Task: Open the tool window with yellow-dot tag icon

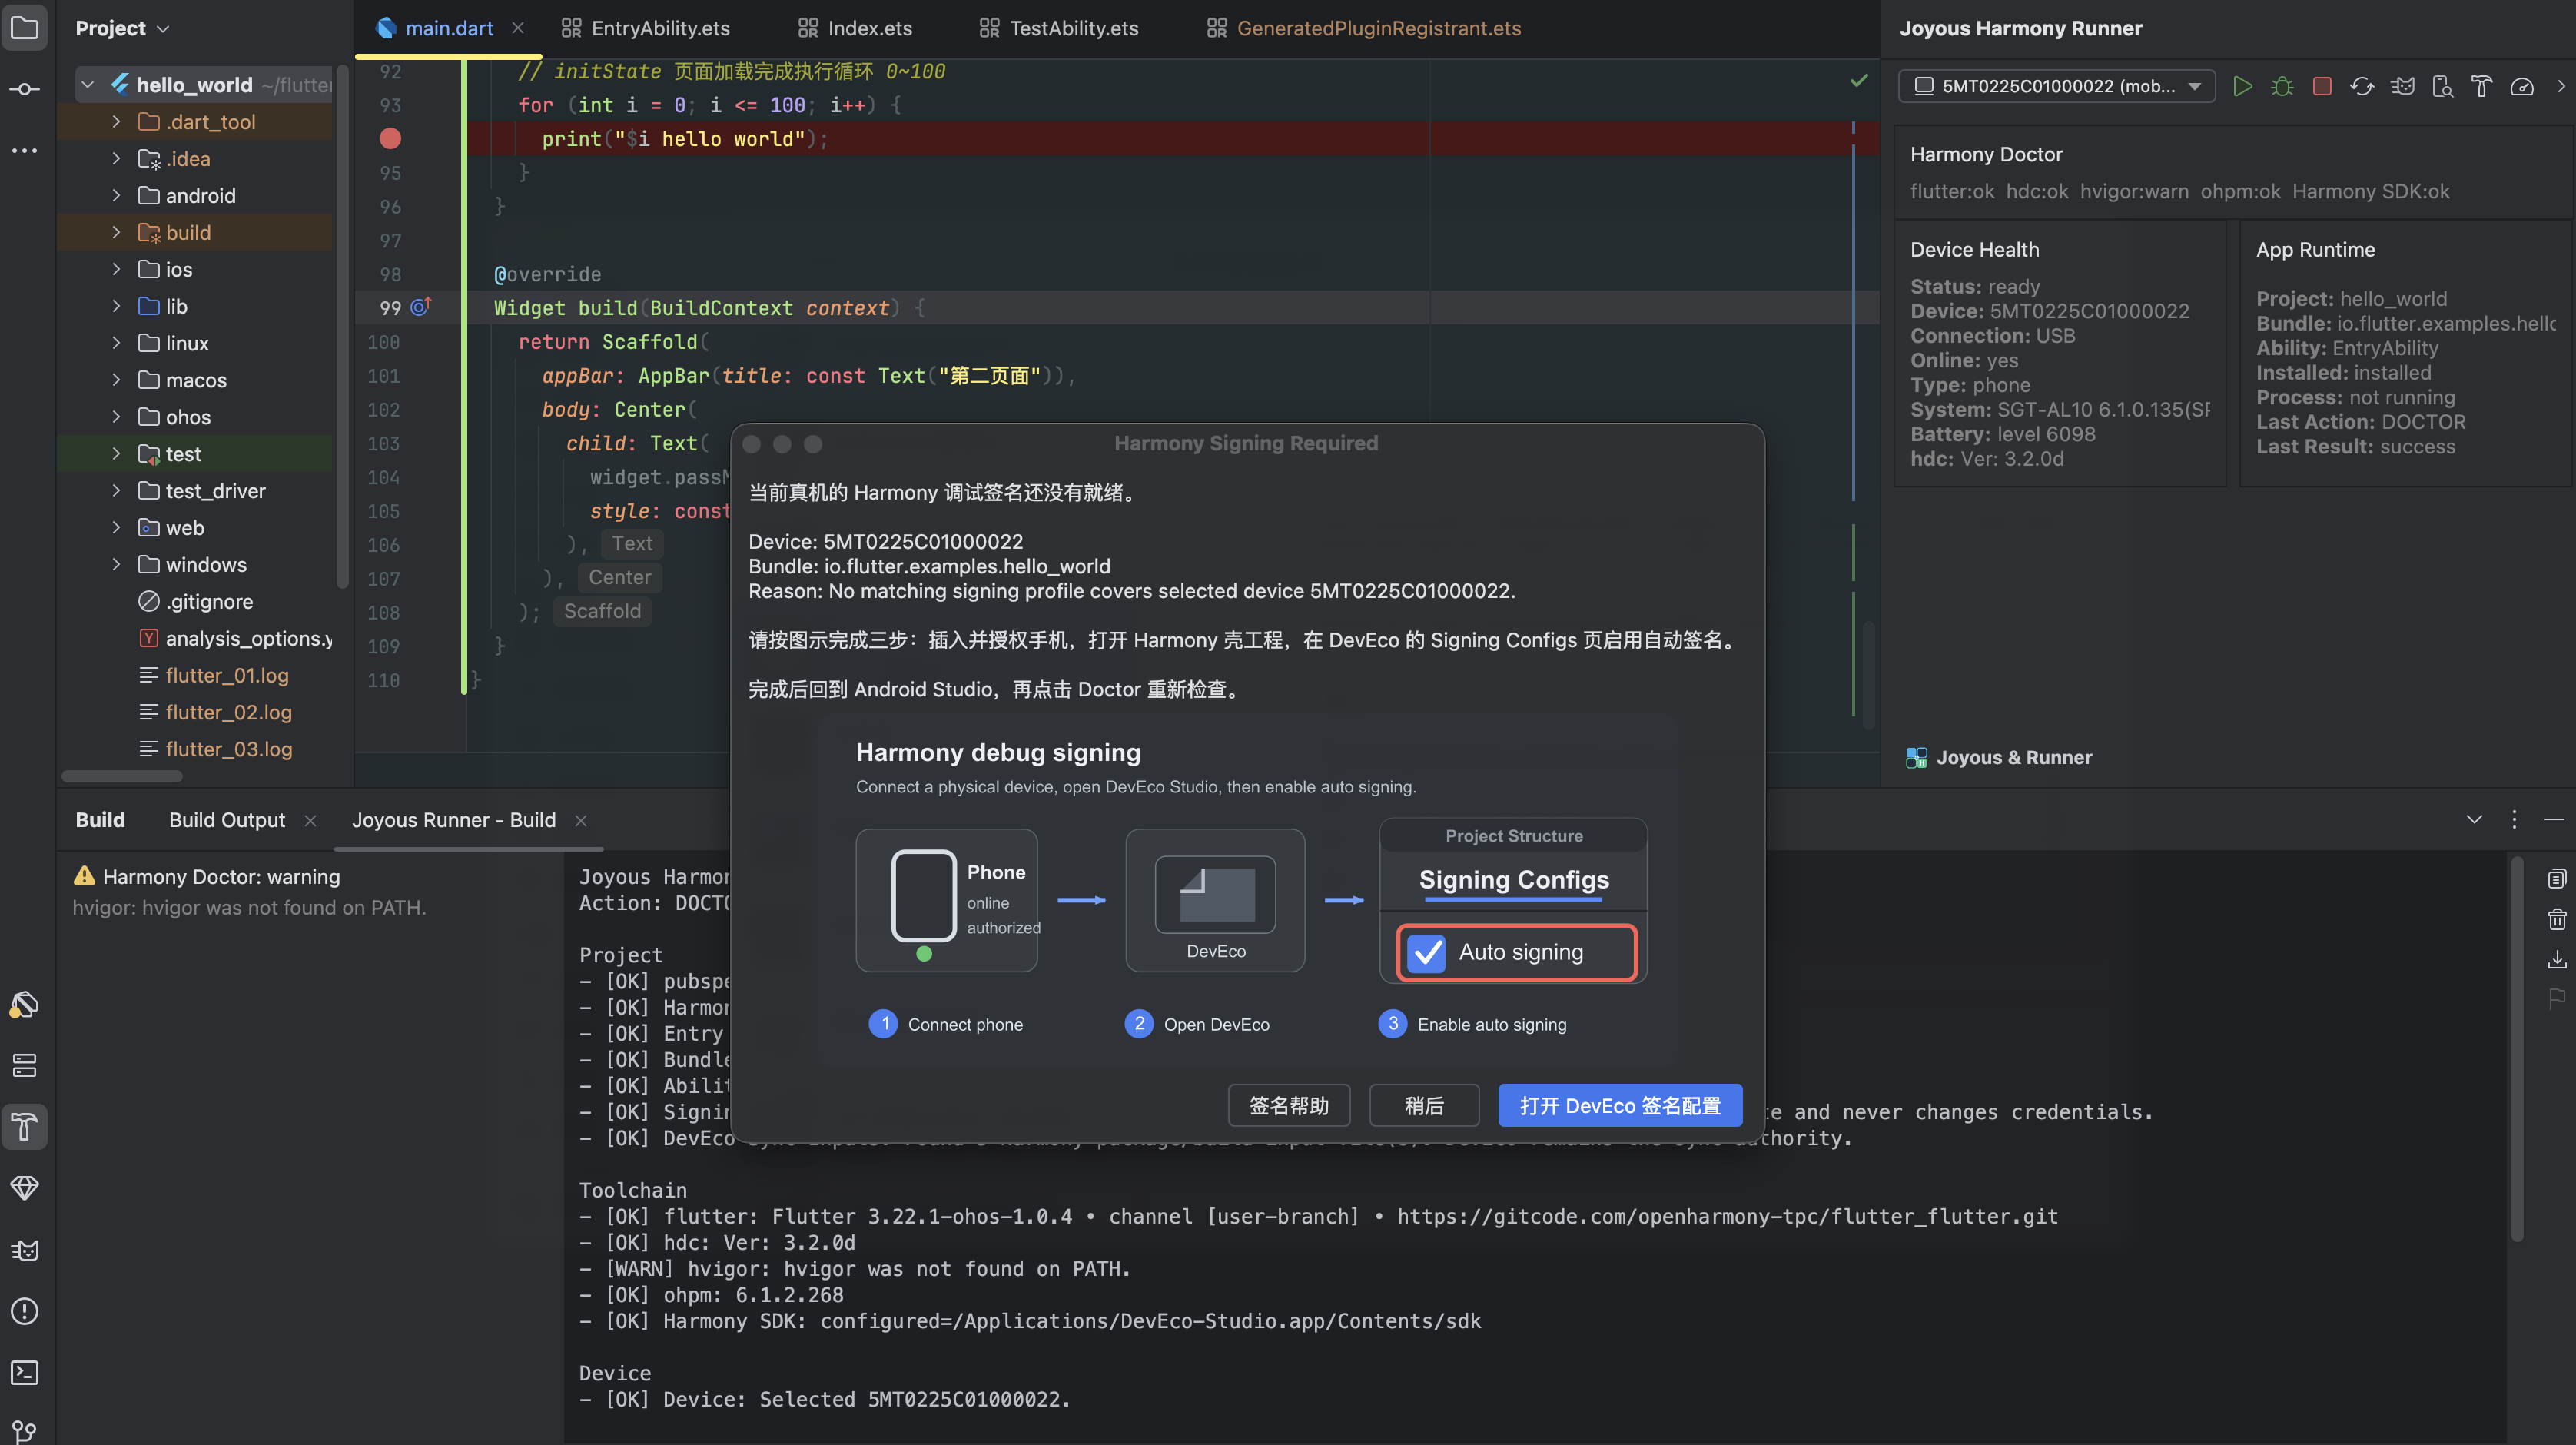Action: pos(25,1004)
